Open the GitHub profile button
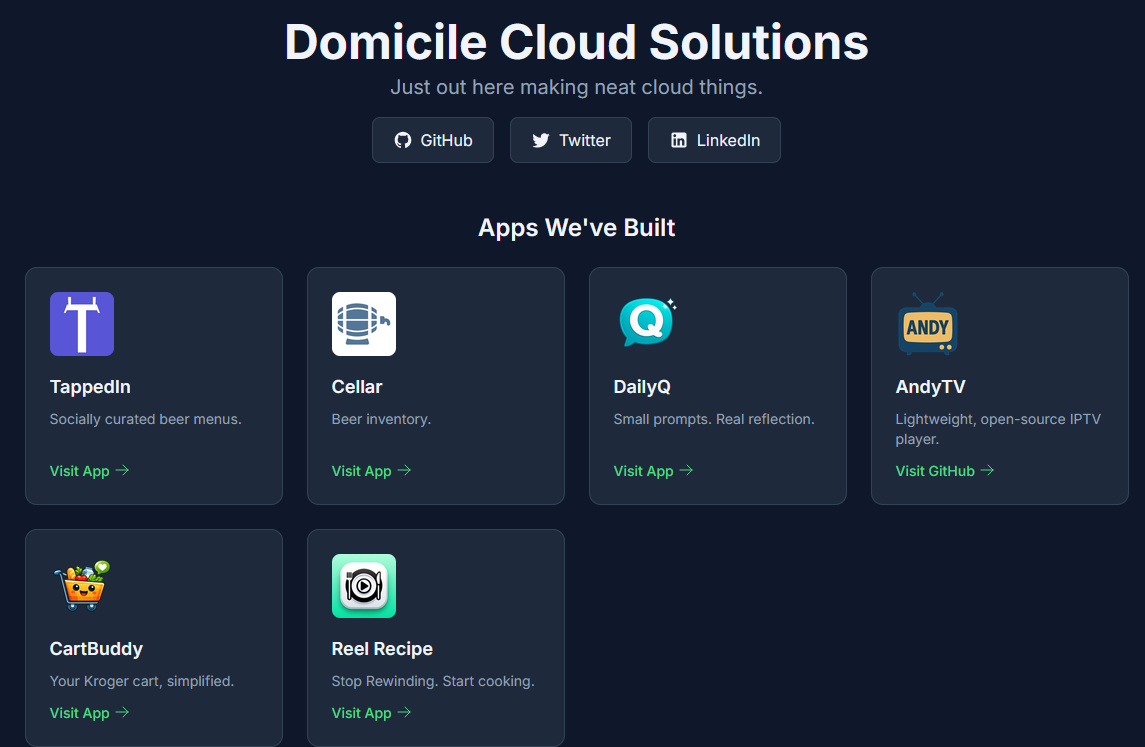The image size is (1145, 747). [x=433, y=140]
